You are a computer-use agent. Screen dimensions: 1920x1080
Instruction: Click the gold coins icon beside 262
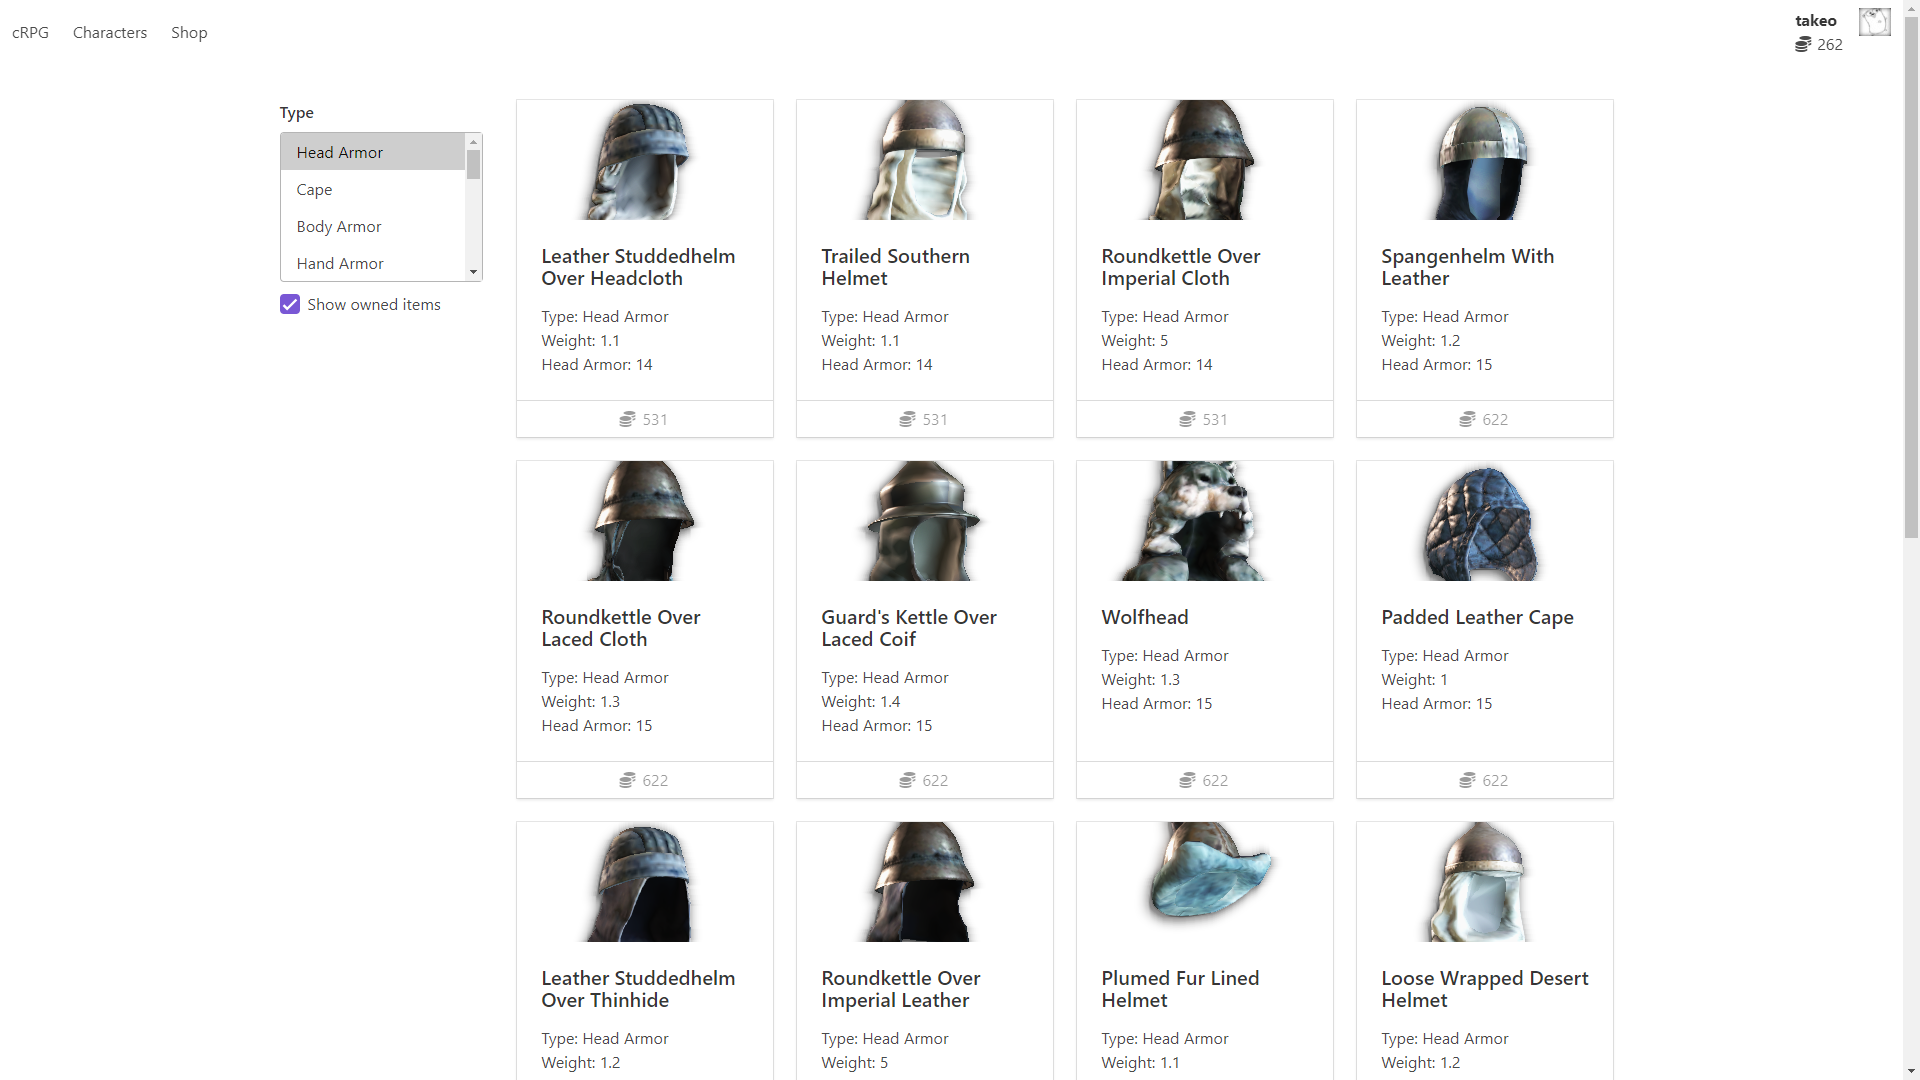pyautogui.click(x=1803, y=45)
